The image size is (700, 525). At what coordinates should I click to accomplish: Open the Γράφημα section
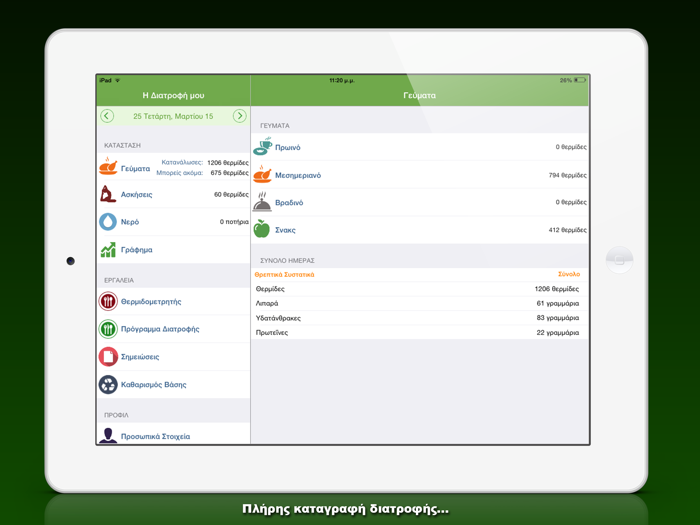pyautogui.click(x=173, y=250)
